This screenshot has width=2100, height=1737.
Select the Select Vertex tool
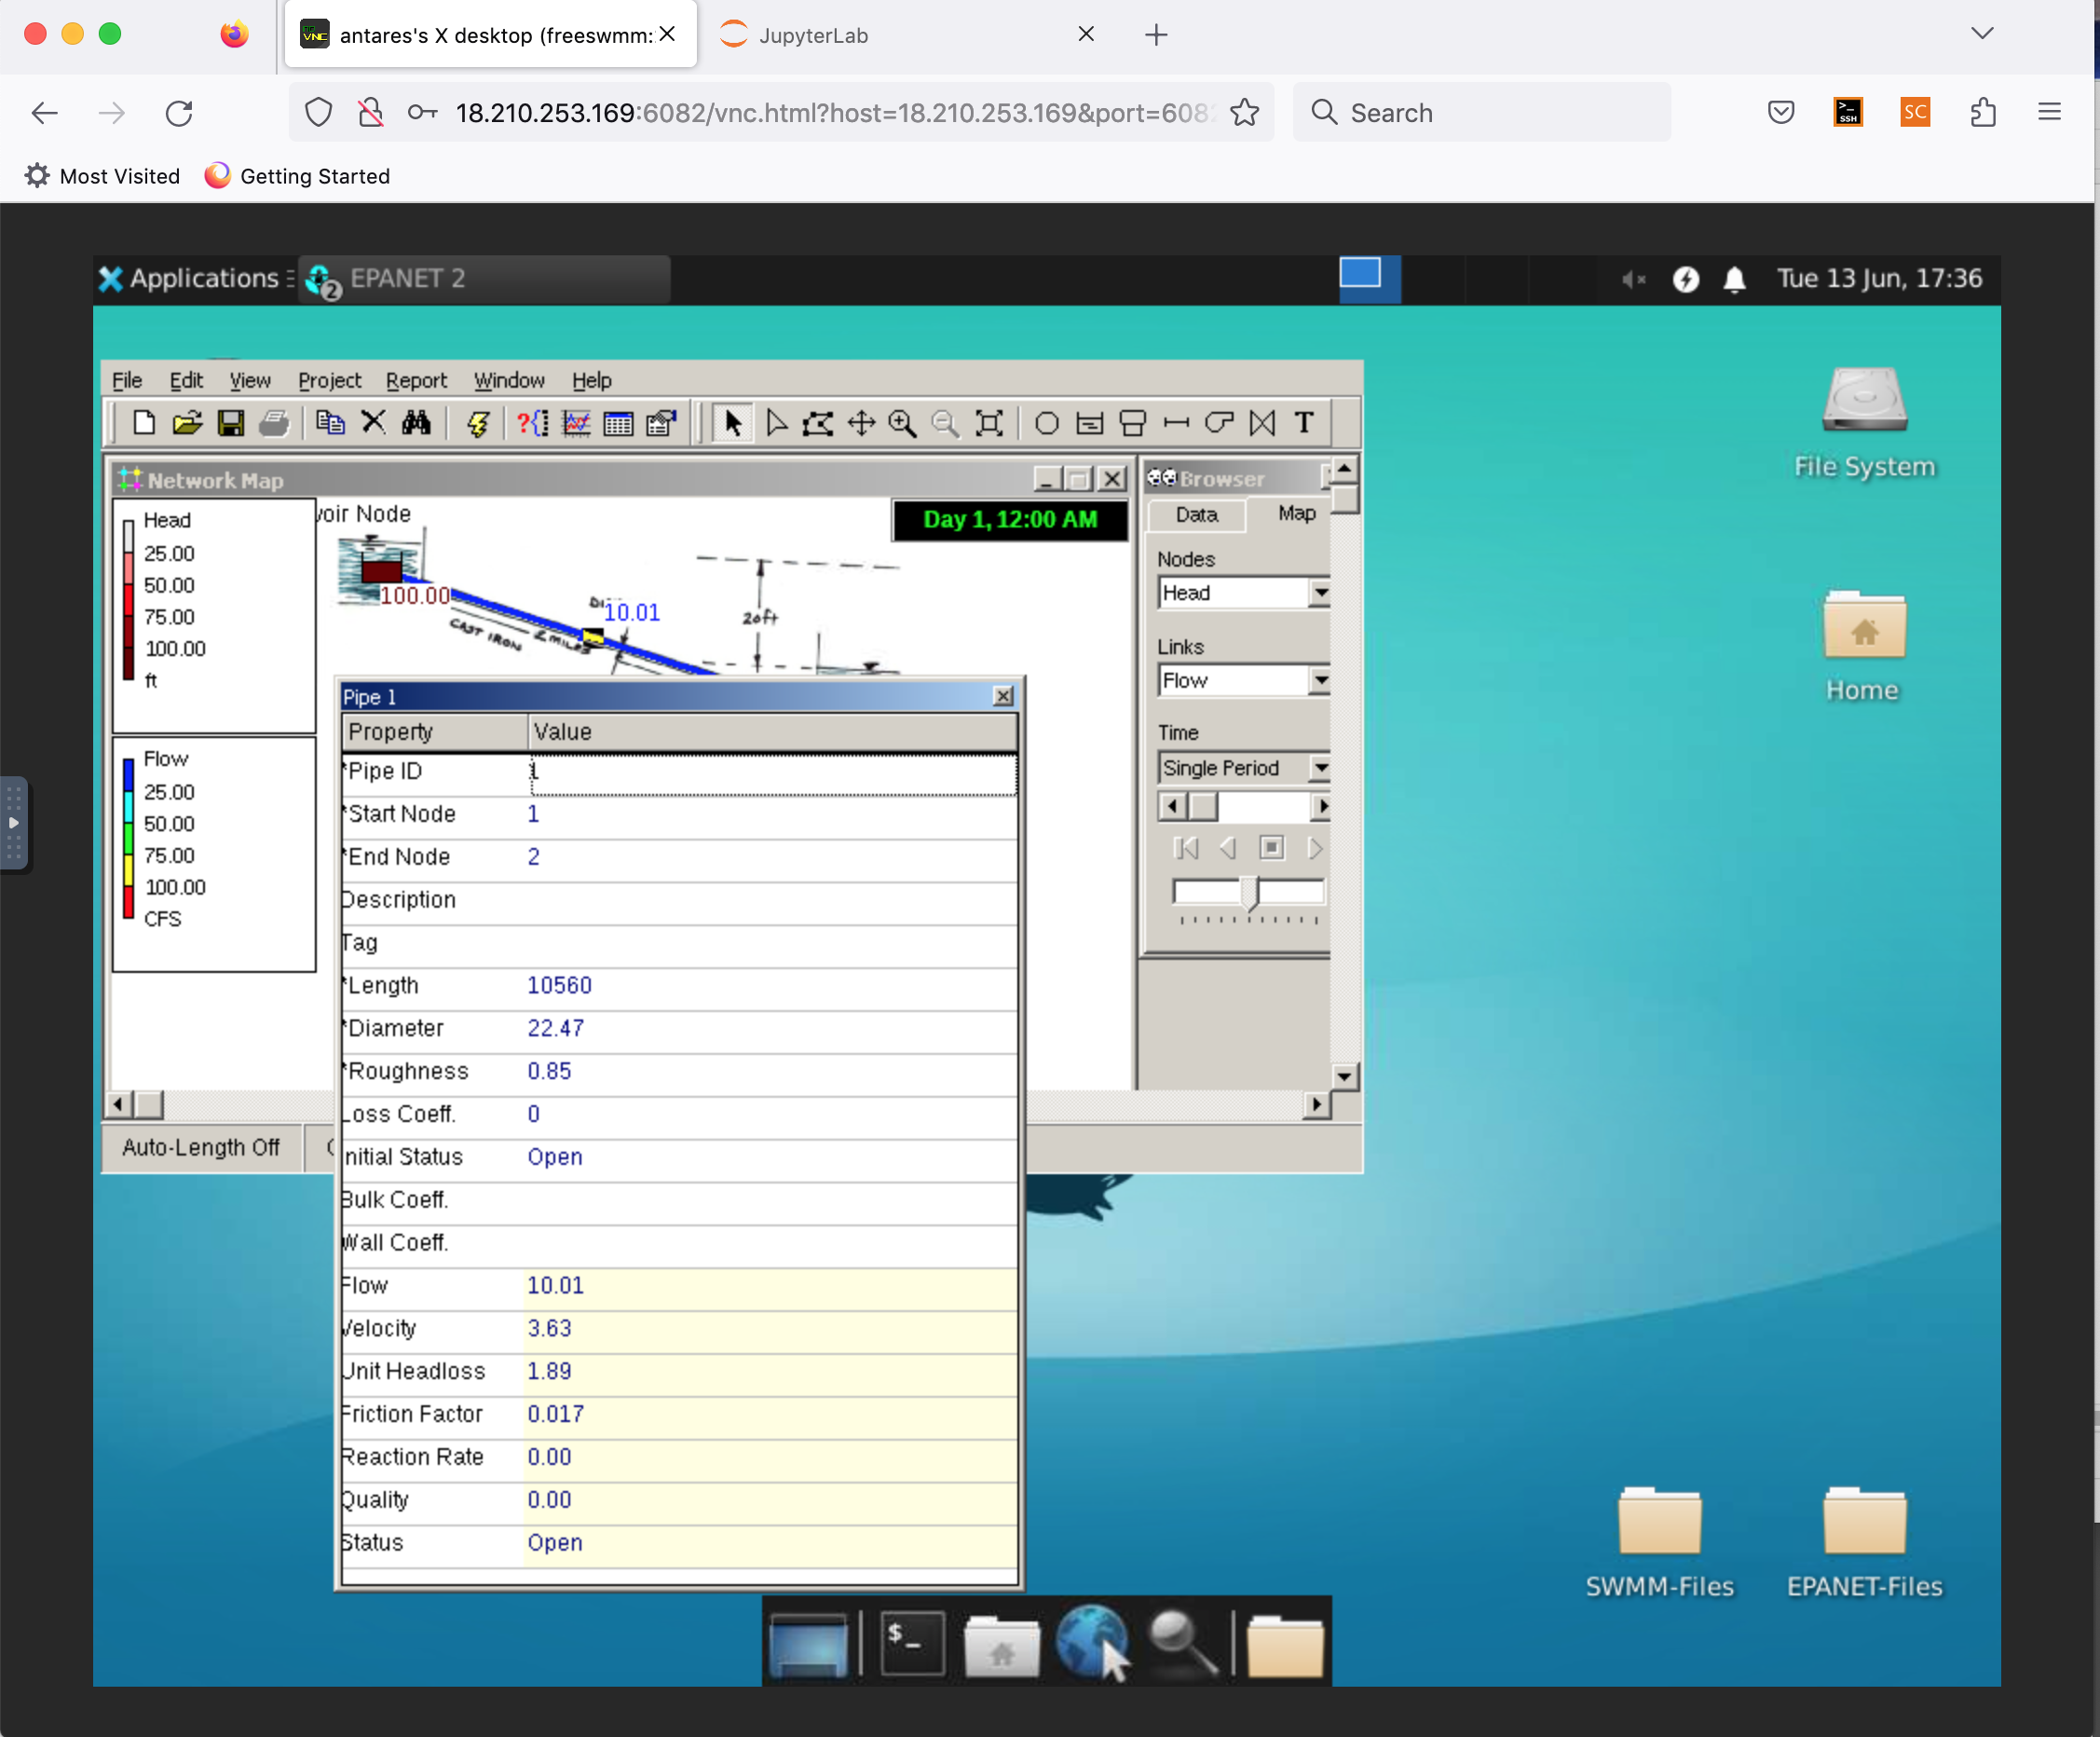(776, 424)
